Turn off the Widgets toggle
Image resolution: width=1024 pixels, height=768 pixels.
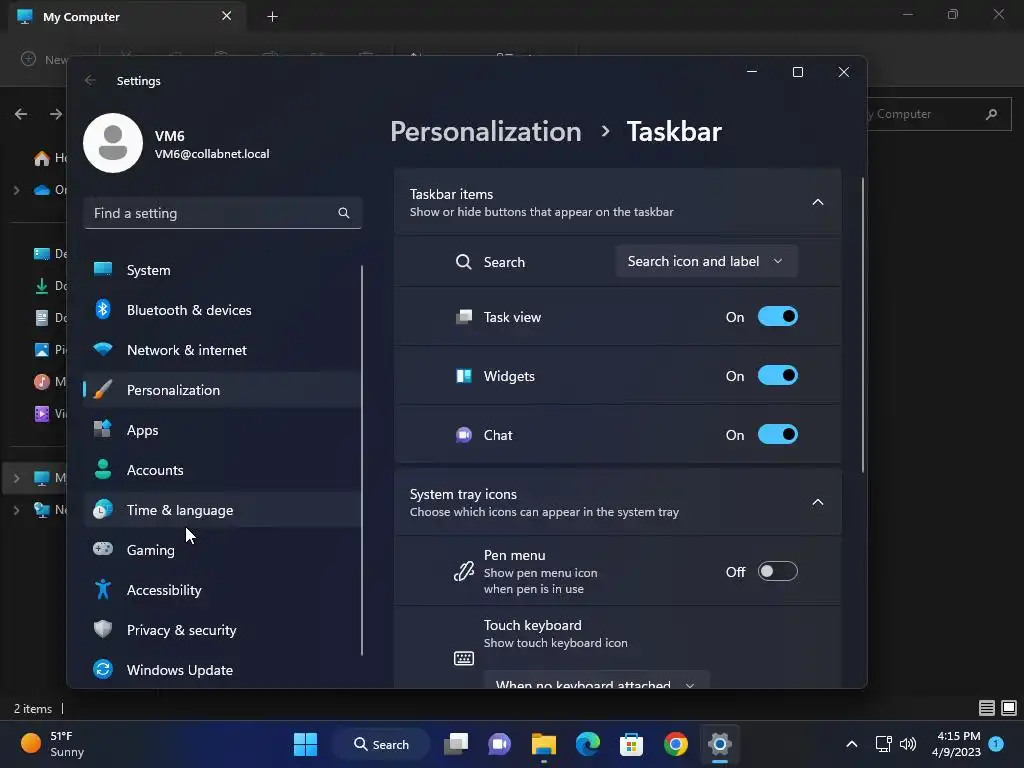pos(777,376)
